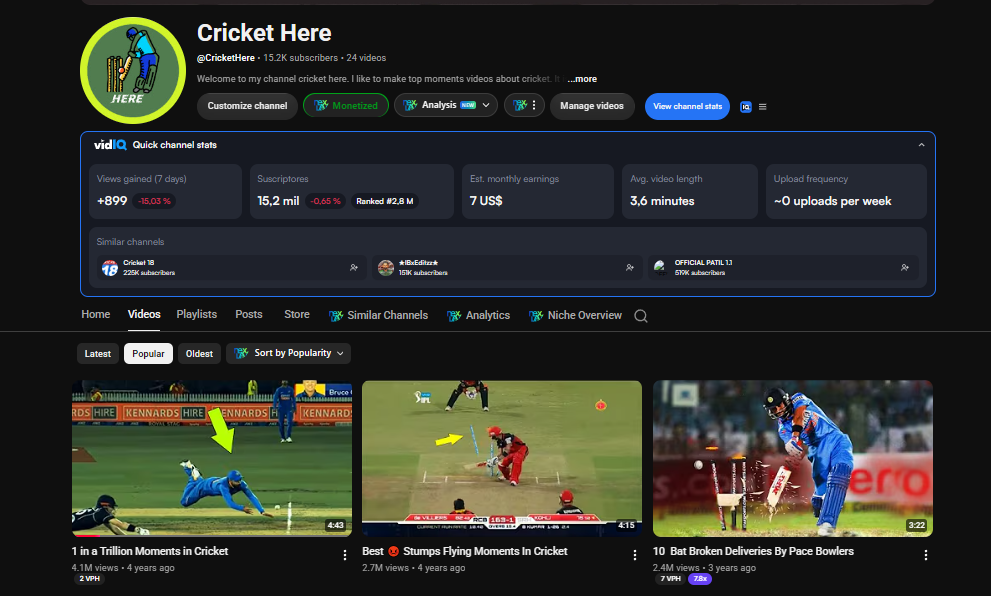
Task: Open the Niche Overview tab
Action: 575,315
